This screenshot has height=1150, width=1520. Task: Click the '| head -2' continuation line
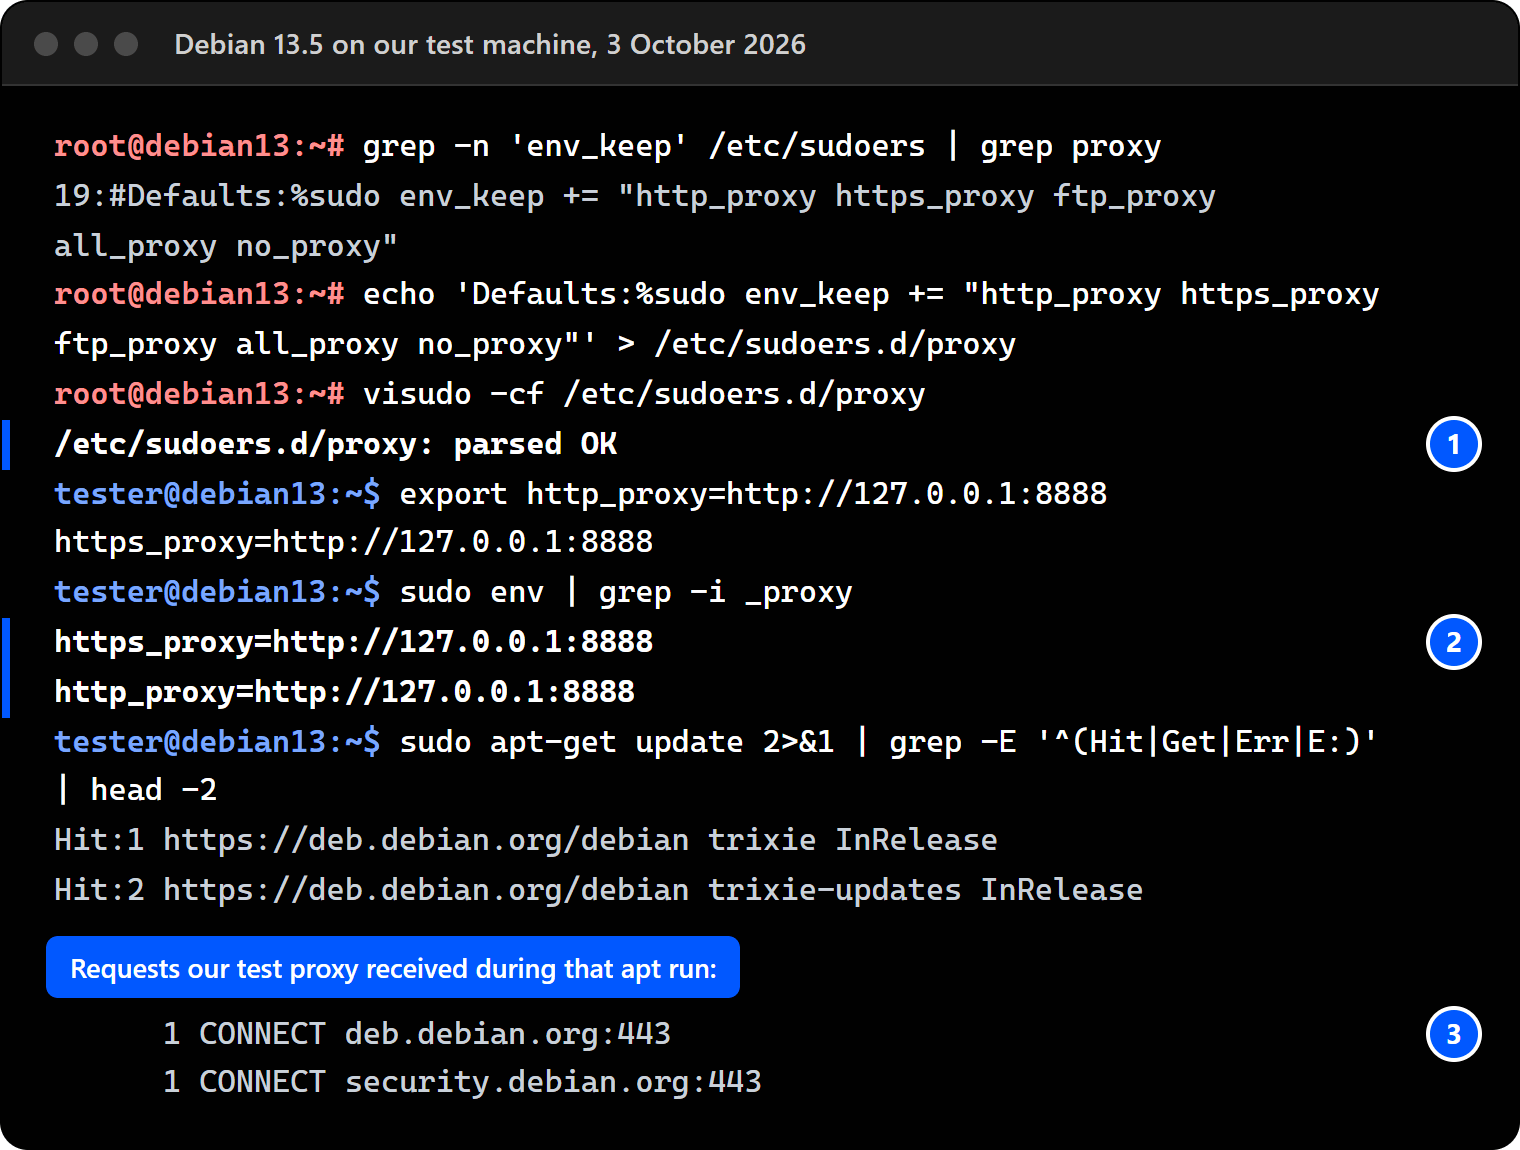click(135, 790)
